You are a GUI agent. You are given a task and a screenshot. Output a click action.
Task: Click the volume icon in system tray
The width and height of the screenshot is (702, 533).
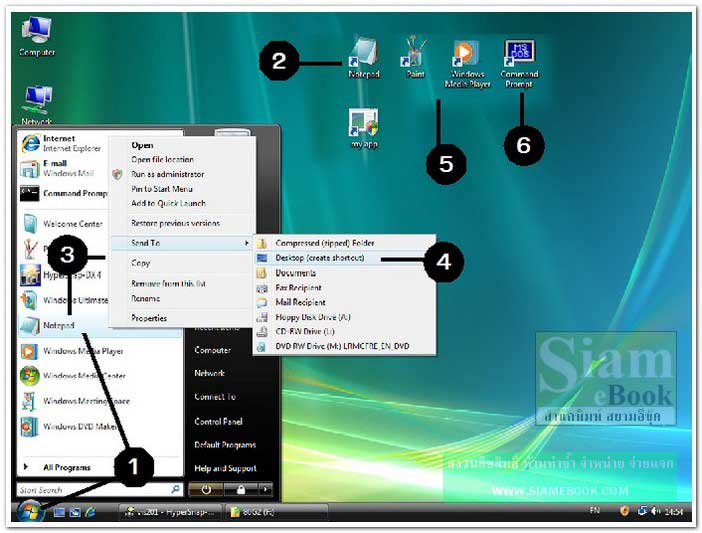coord(655,511)
